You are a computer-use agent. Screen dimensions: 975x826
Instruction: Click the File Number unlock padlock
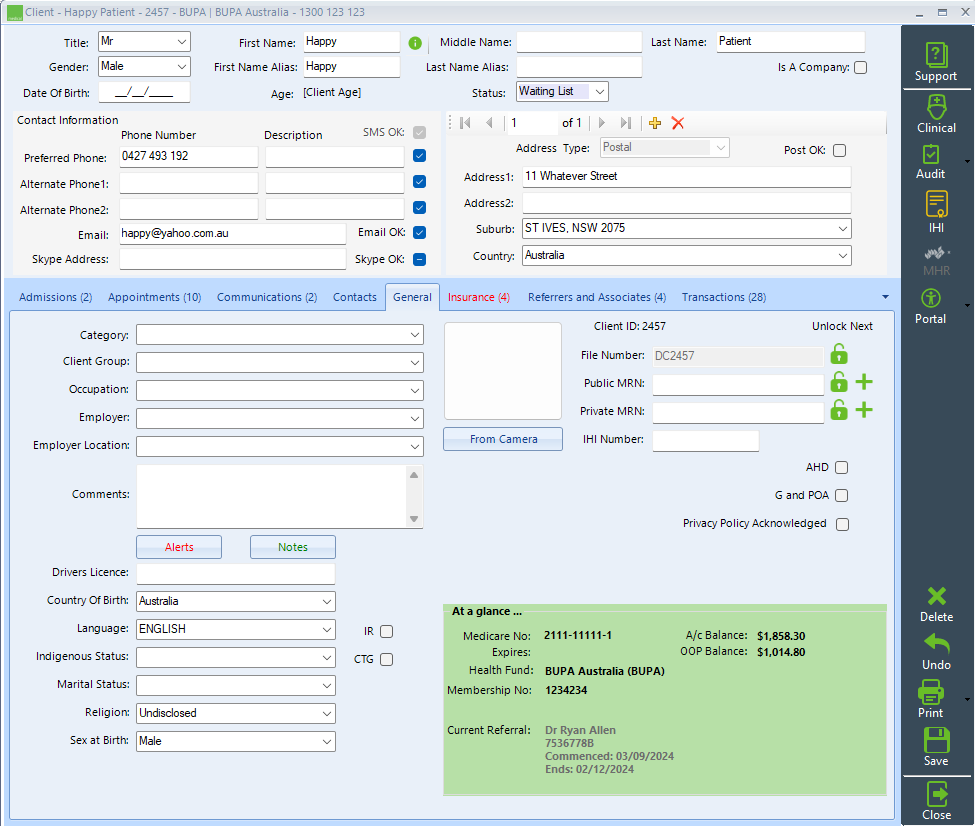(x=839, y=354)
